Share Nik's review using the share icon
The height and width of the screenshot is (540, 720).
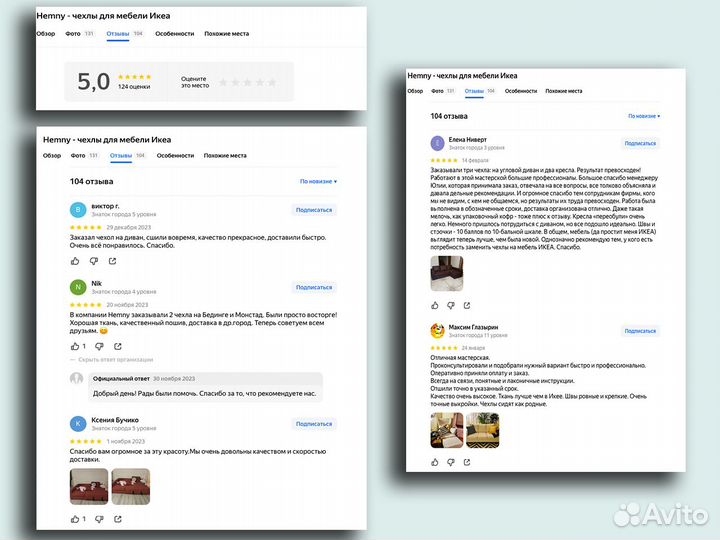pyautogui.click(x=117, y=346)
